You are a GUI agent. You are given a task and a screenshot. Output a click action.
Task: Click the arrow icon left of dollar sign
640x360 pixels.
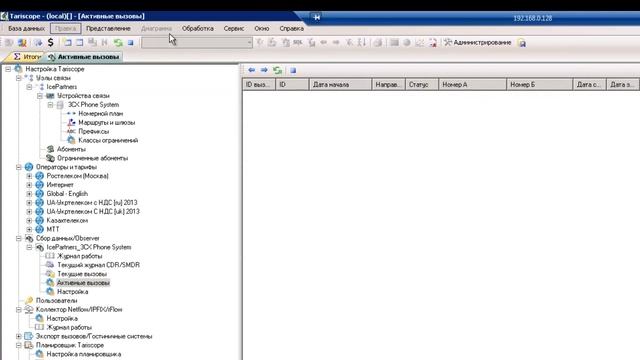[38, 42]
